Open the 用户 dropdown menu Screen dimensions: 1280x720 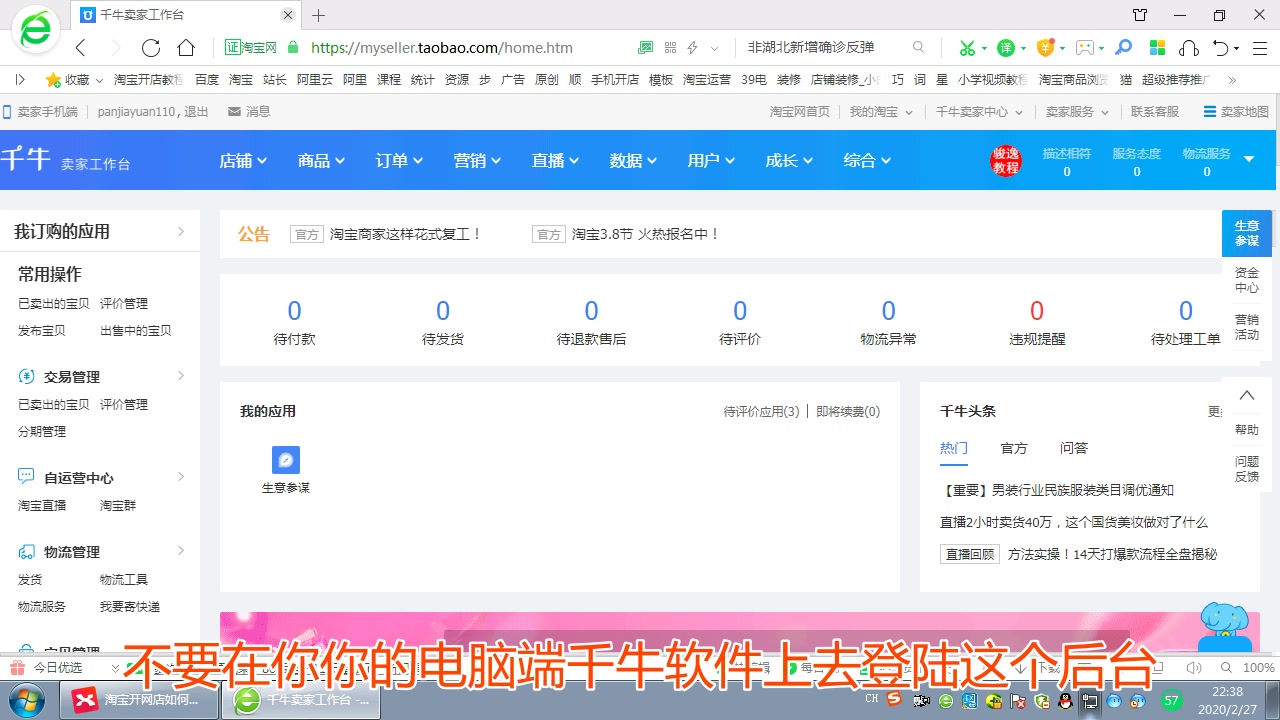pyautogui.click(x=710, y=160)
